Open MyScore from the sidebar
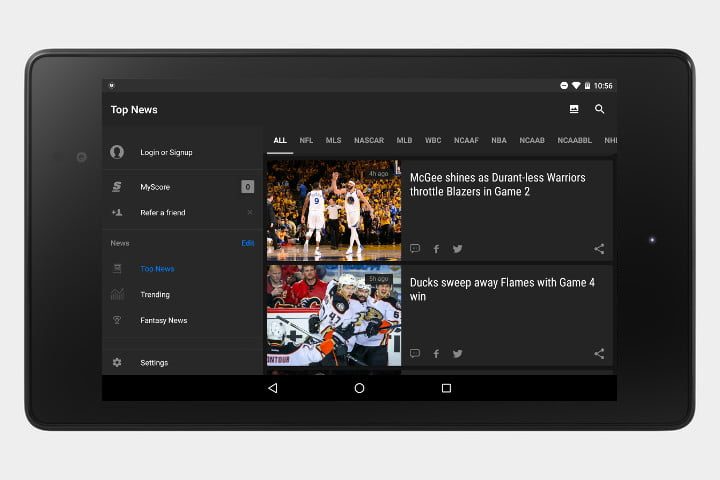This screenshot has width=720, height=480. pyautogui.click(x=154, y=187)
